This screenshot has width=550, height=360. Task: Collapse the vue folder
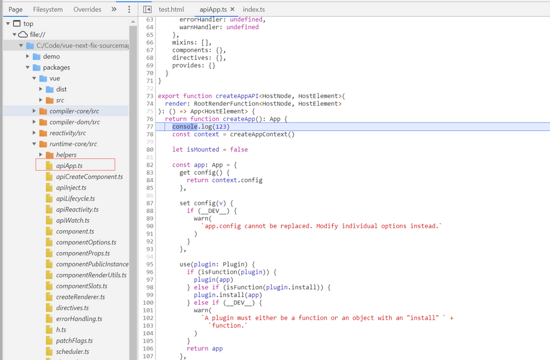click(x=34, y=78)
